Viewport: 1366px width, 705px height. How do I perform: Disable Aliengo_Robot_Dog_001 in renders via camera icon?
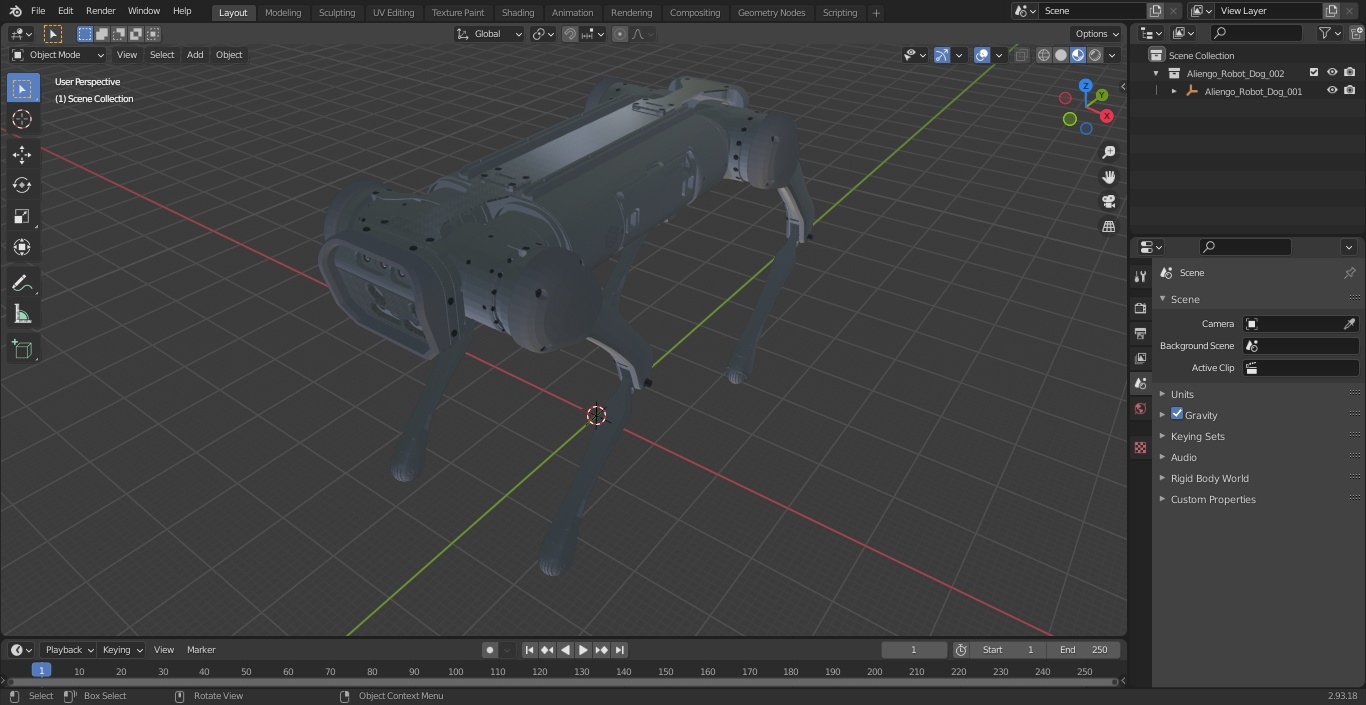[1350, 91]
